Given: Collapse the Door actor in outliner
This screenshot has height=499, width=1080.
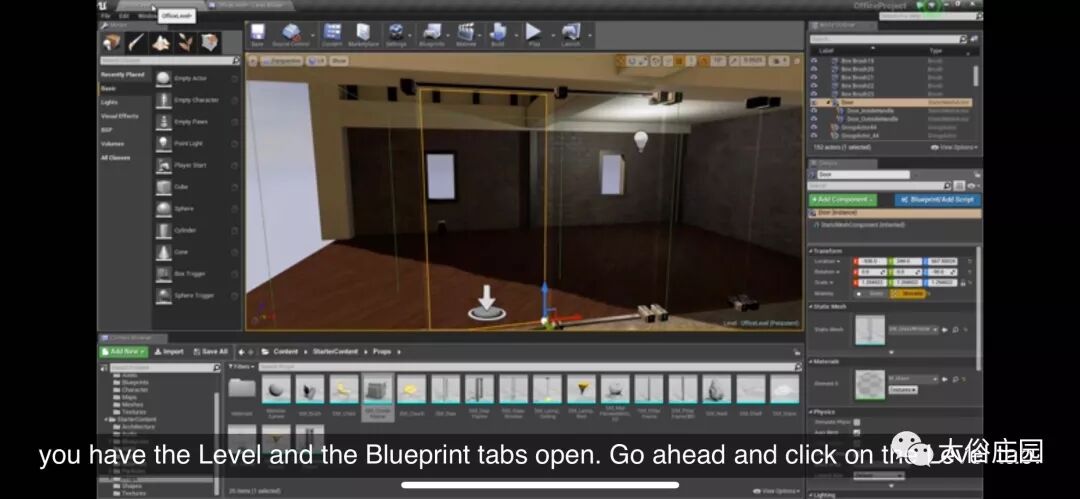Looking at the screenshot, I should point(829,103).
